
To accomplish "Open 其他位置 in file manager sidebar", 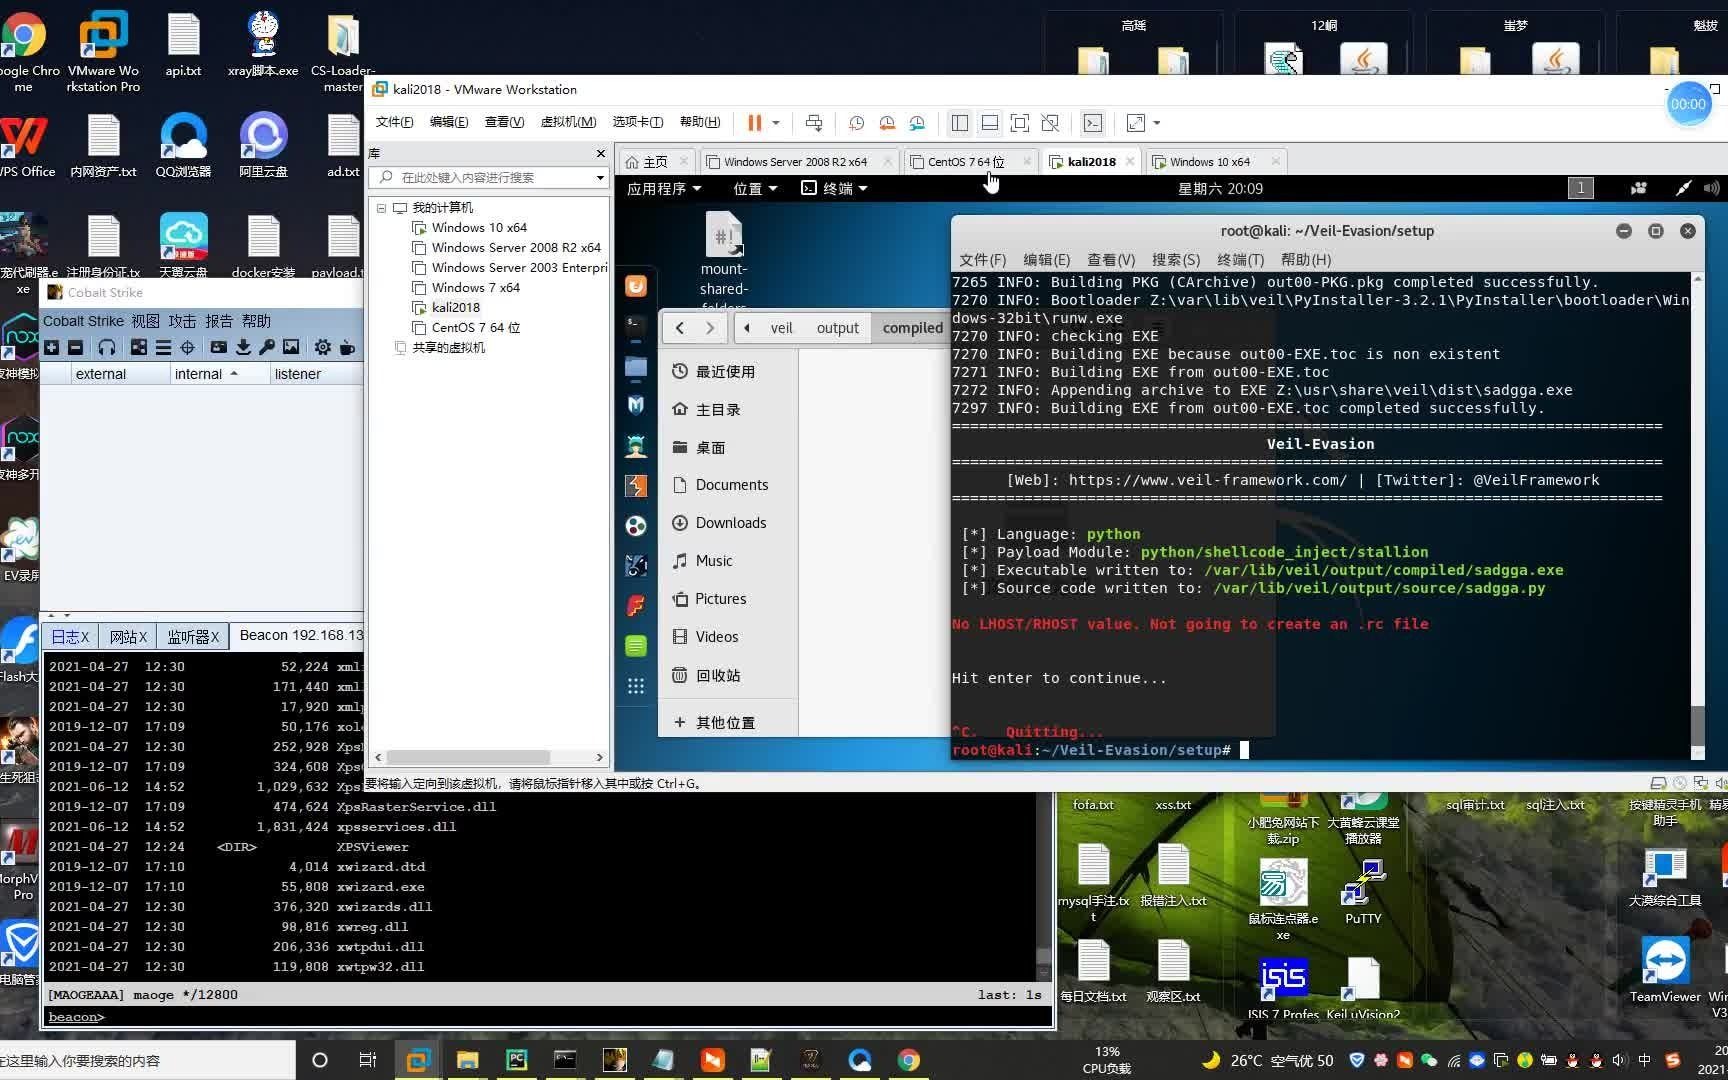I will click(x=725, y=722).
